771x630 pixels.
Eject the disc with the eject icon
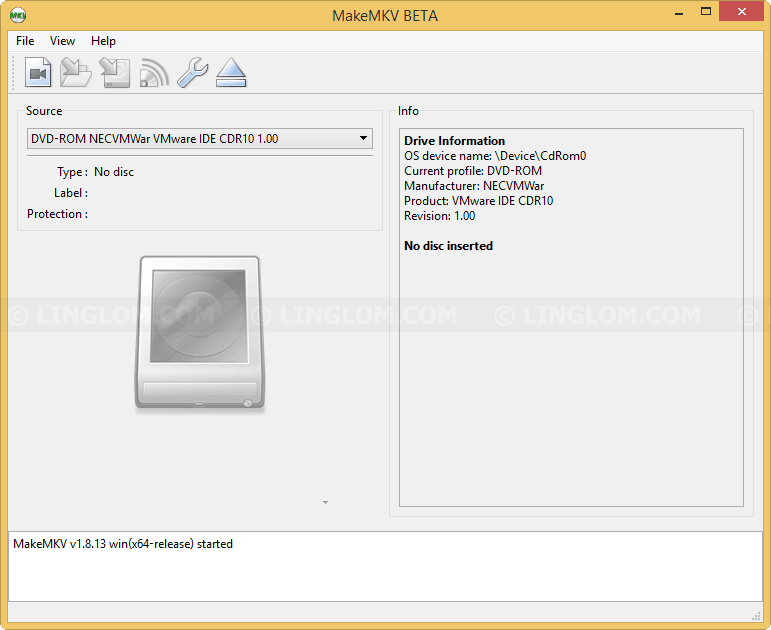pyautogui.click(x=231, y=72)
